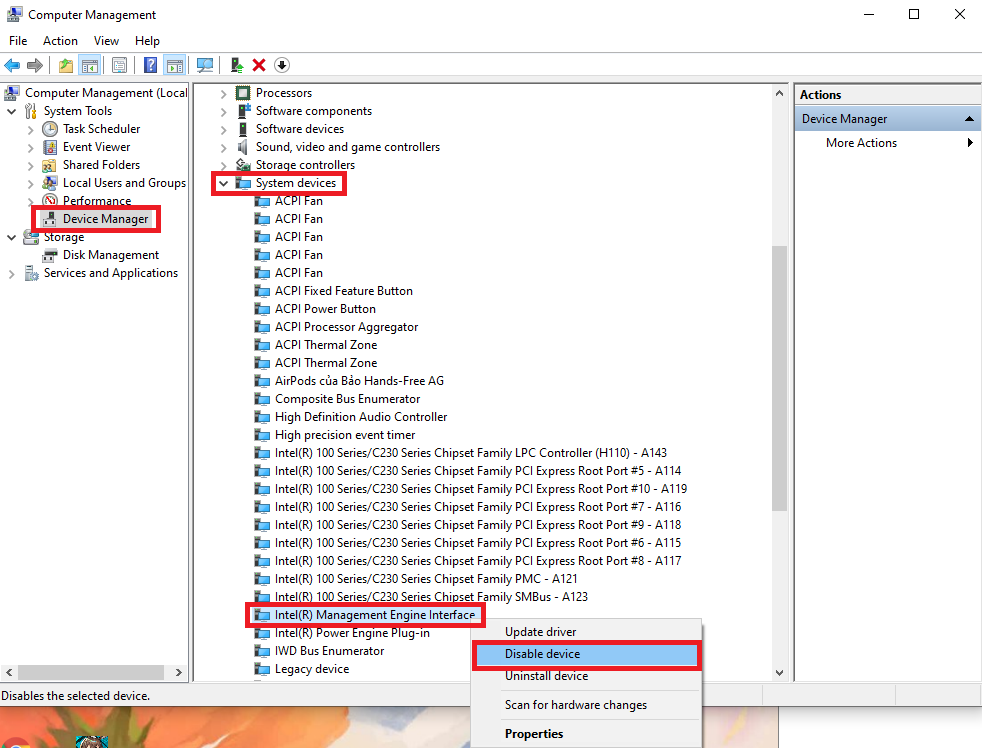Click the gray Forward arrow in toolbar
This screenshot has width=982, height=749.
pos(35,65)
